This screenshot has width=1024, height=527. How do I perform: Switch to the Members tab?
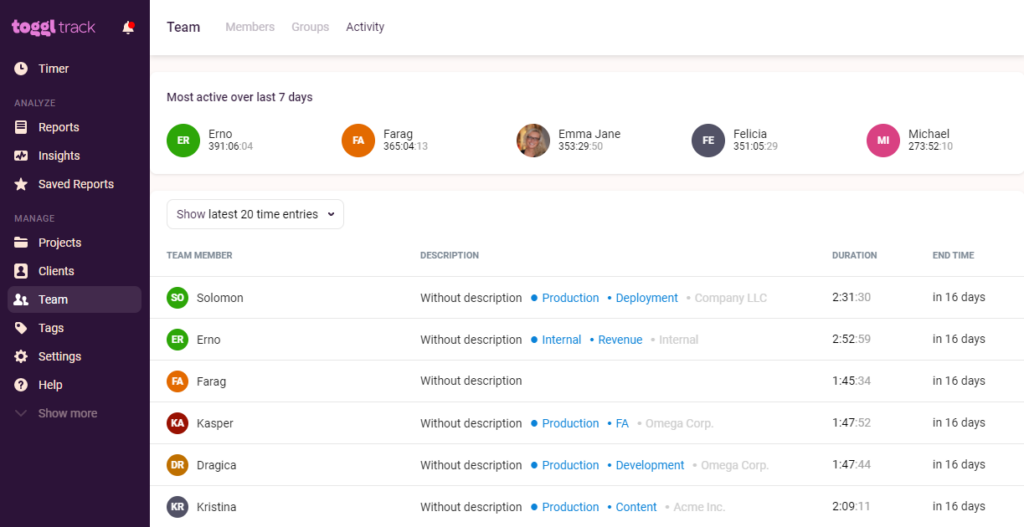(x=250, y=27)
